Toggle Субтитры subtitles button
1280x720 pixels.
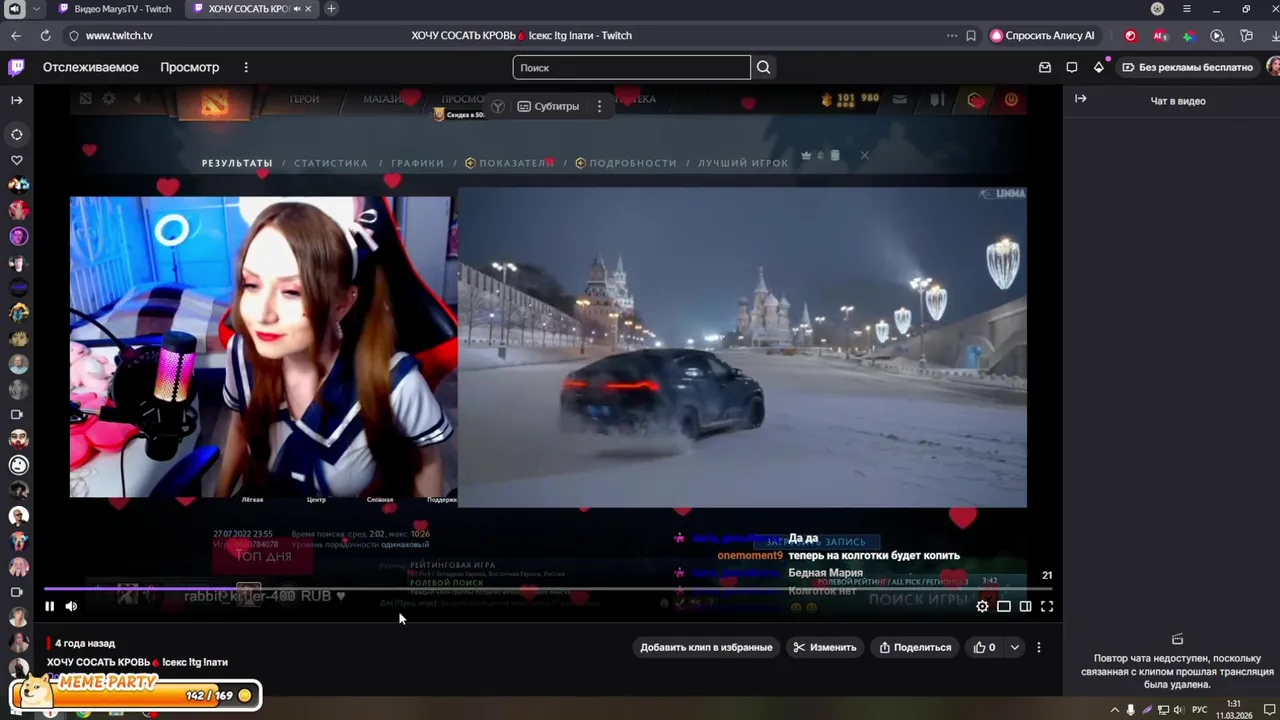tap(548, 106)
